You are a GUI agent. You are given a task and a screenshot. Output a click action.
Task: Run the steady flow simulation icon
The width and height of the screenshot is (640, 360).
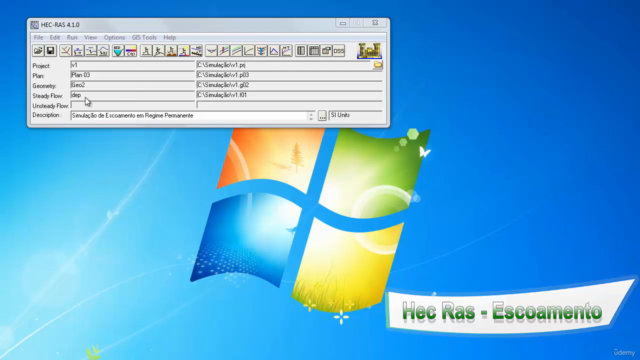click(146, 51)
